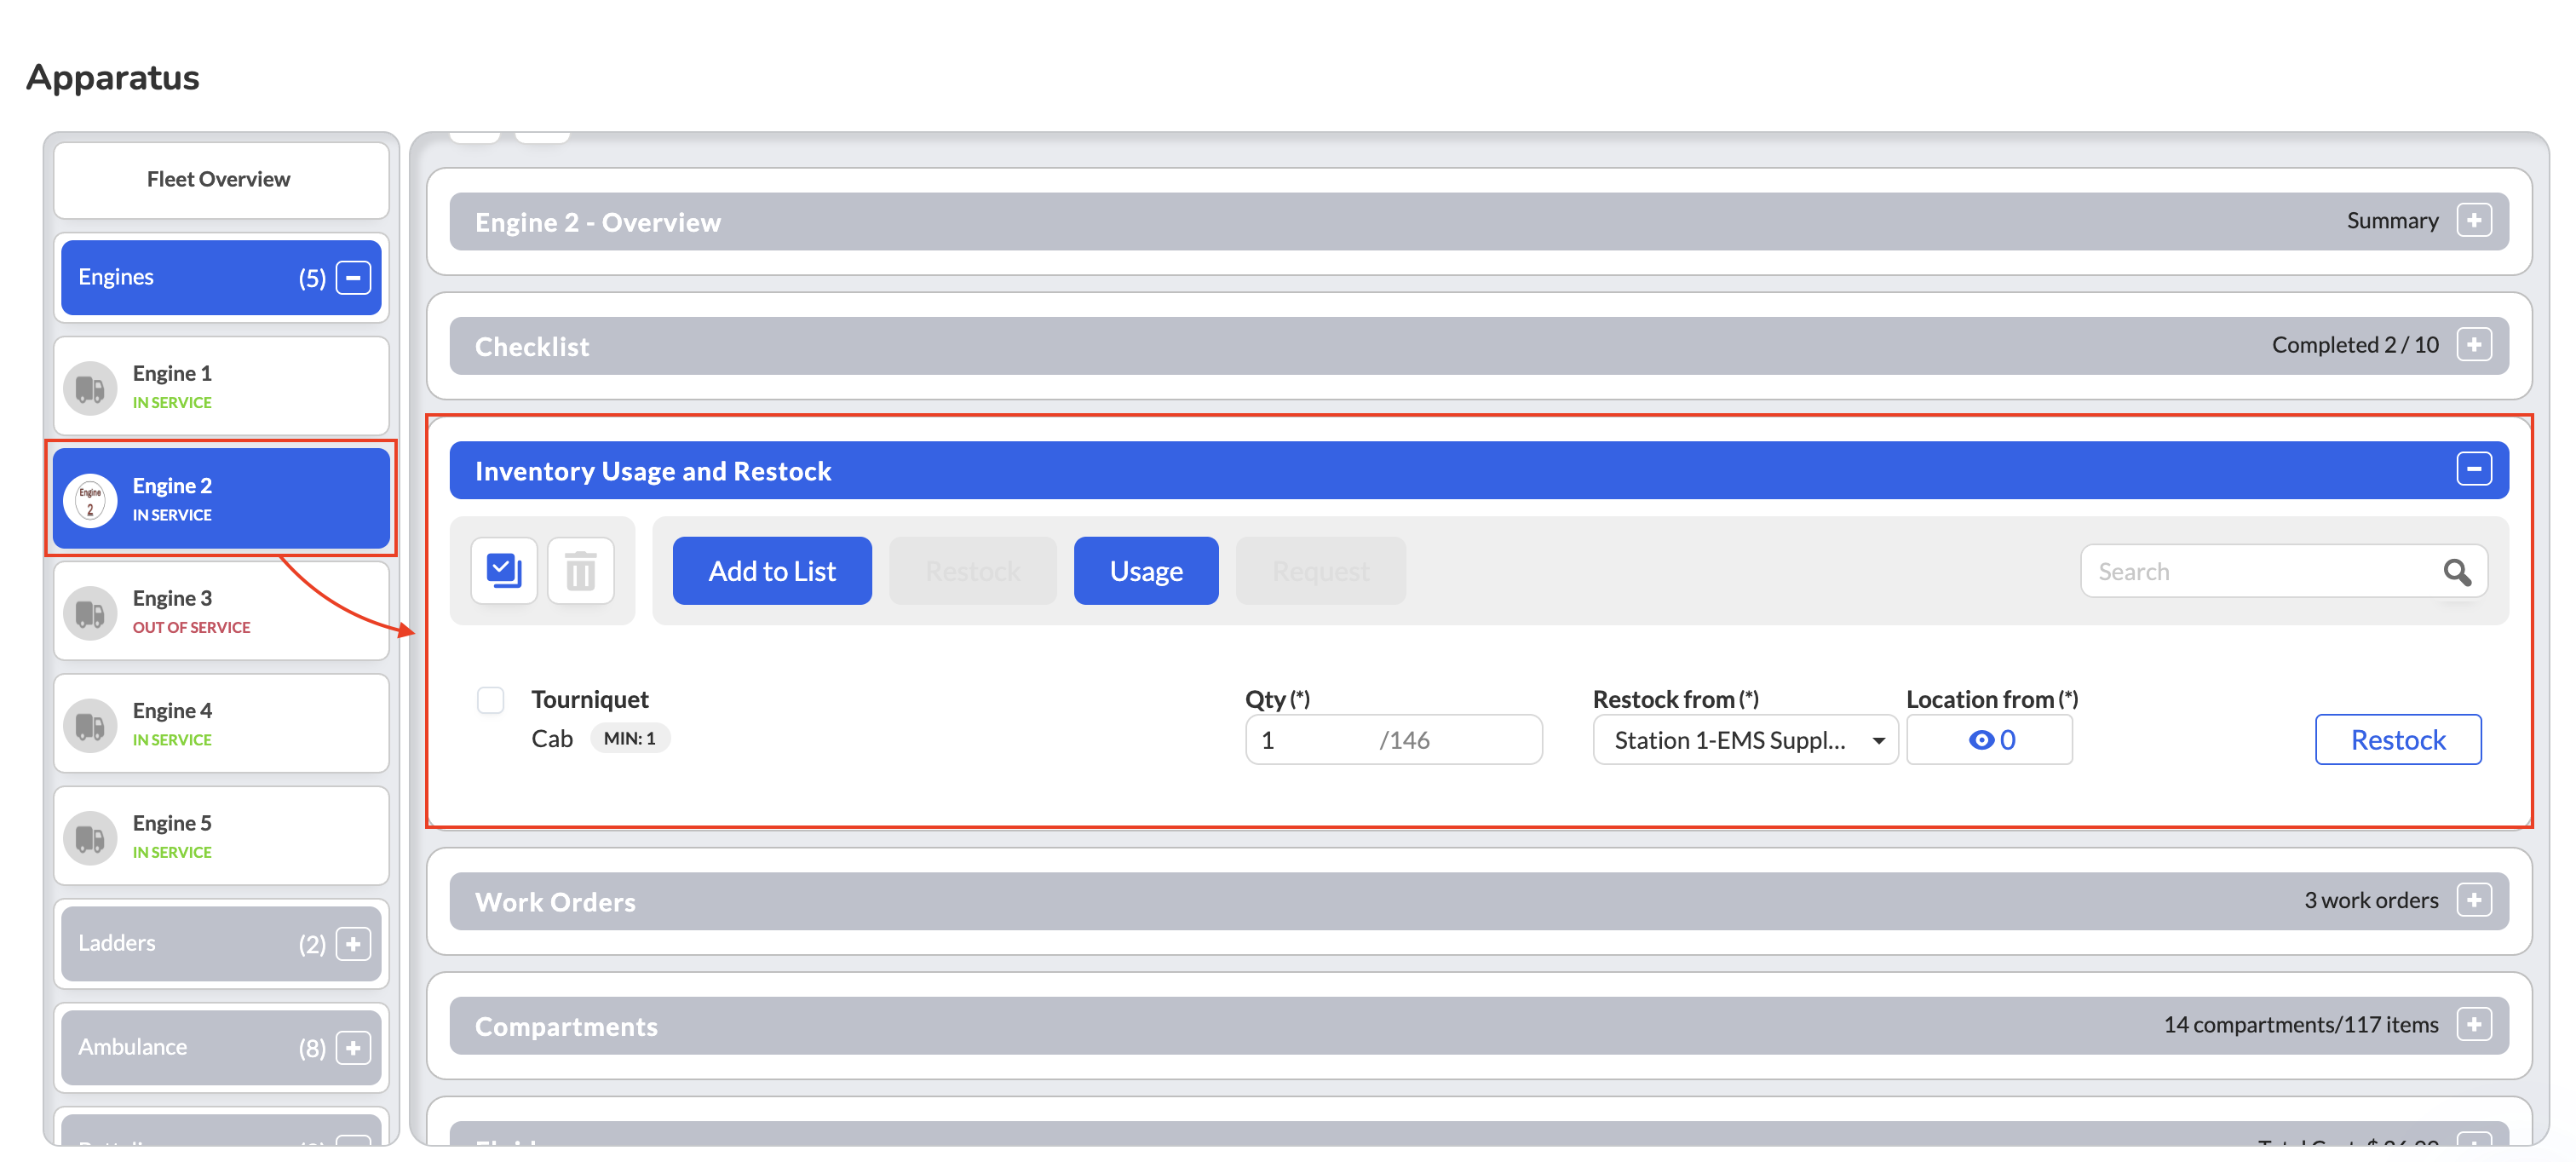Expand the Ladders group
The height and width of the screenshot is (1162, 2576).
pos(353,944)
